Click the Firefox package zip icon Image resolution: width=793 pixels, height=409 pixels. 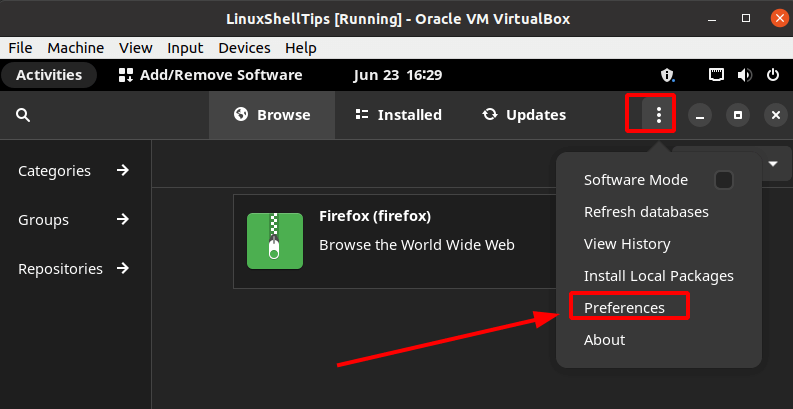point(275,241)
